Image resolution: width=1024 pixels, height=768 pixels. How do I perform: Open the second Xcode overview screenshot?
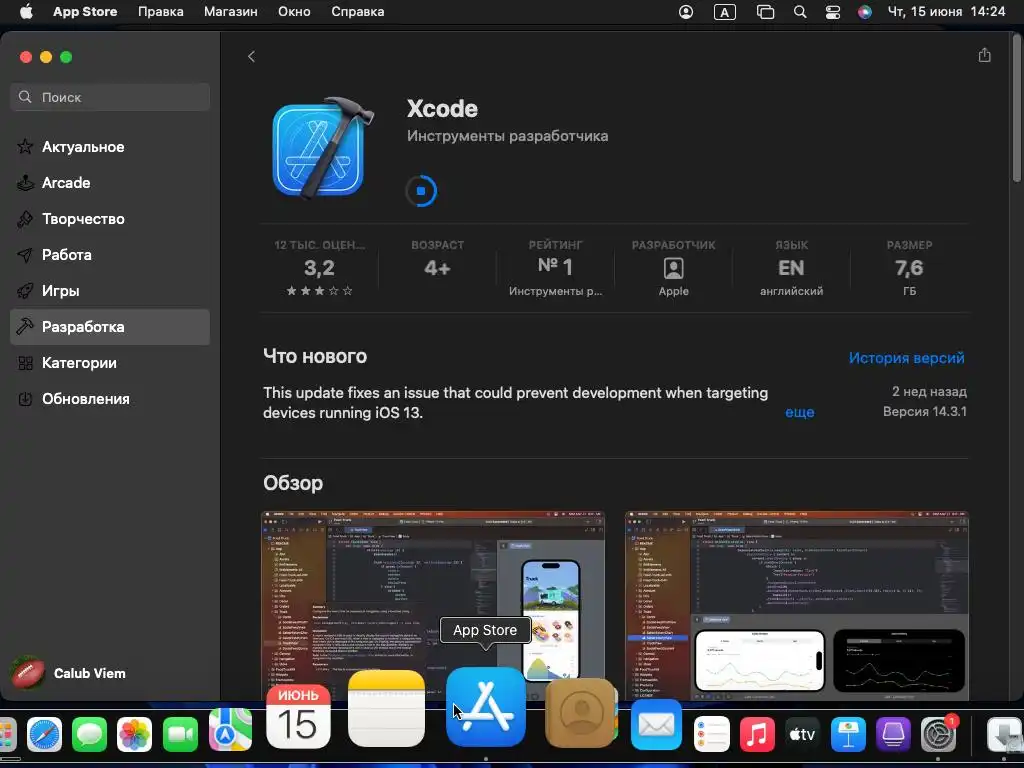[x=797, y=605]
